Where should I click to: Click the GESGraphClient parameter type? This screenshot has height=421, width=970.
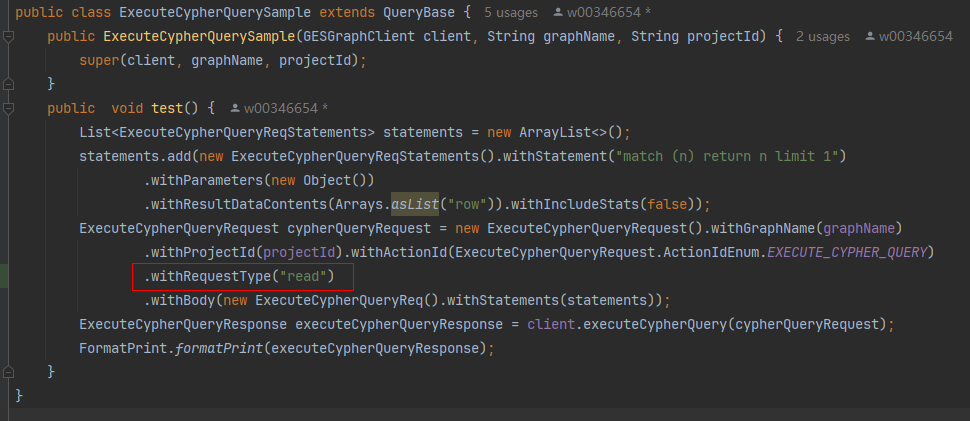click(359, 36)
